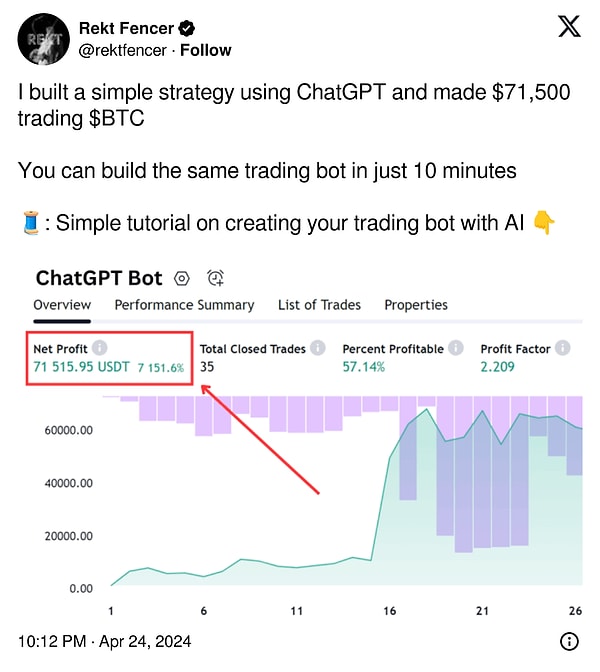The width and height of the screenshot is (600, 672).
Task: Click Profit Factor info icon
Action: (x=562, y=348)
